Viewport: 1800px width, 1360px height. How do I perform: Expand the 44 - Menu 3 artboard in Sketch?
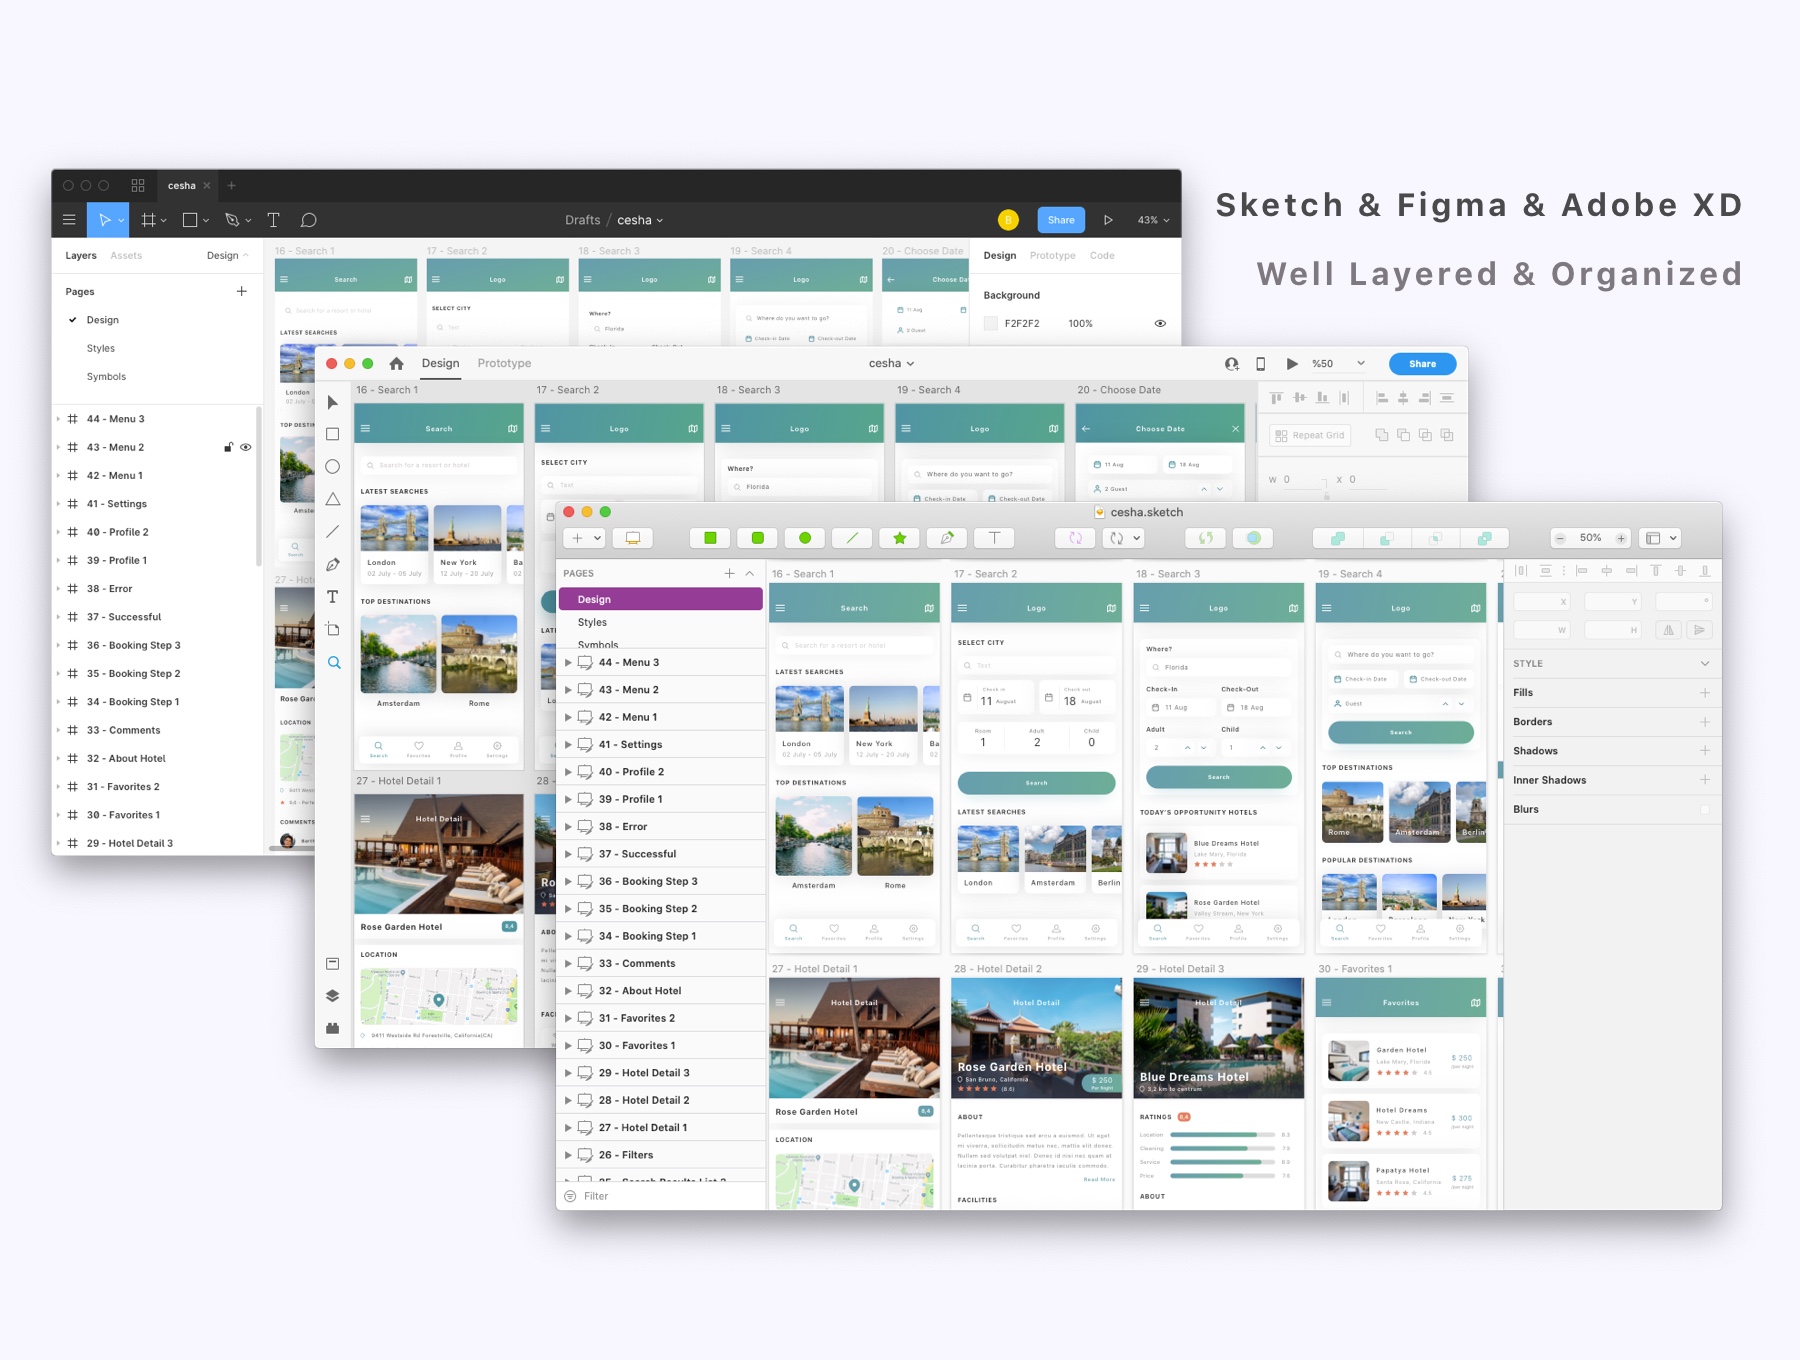568,663
